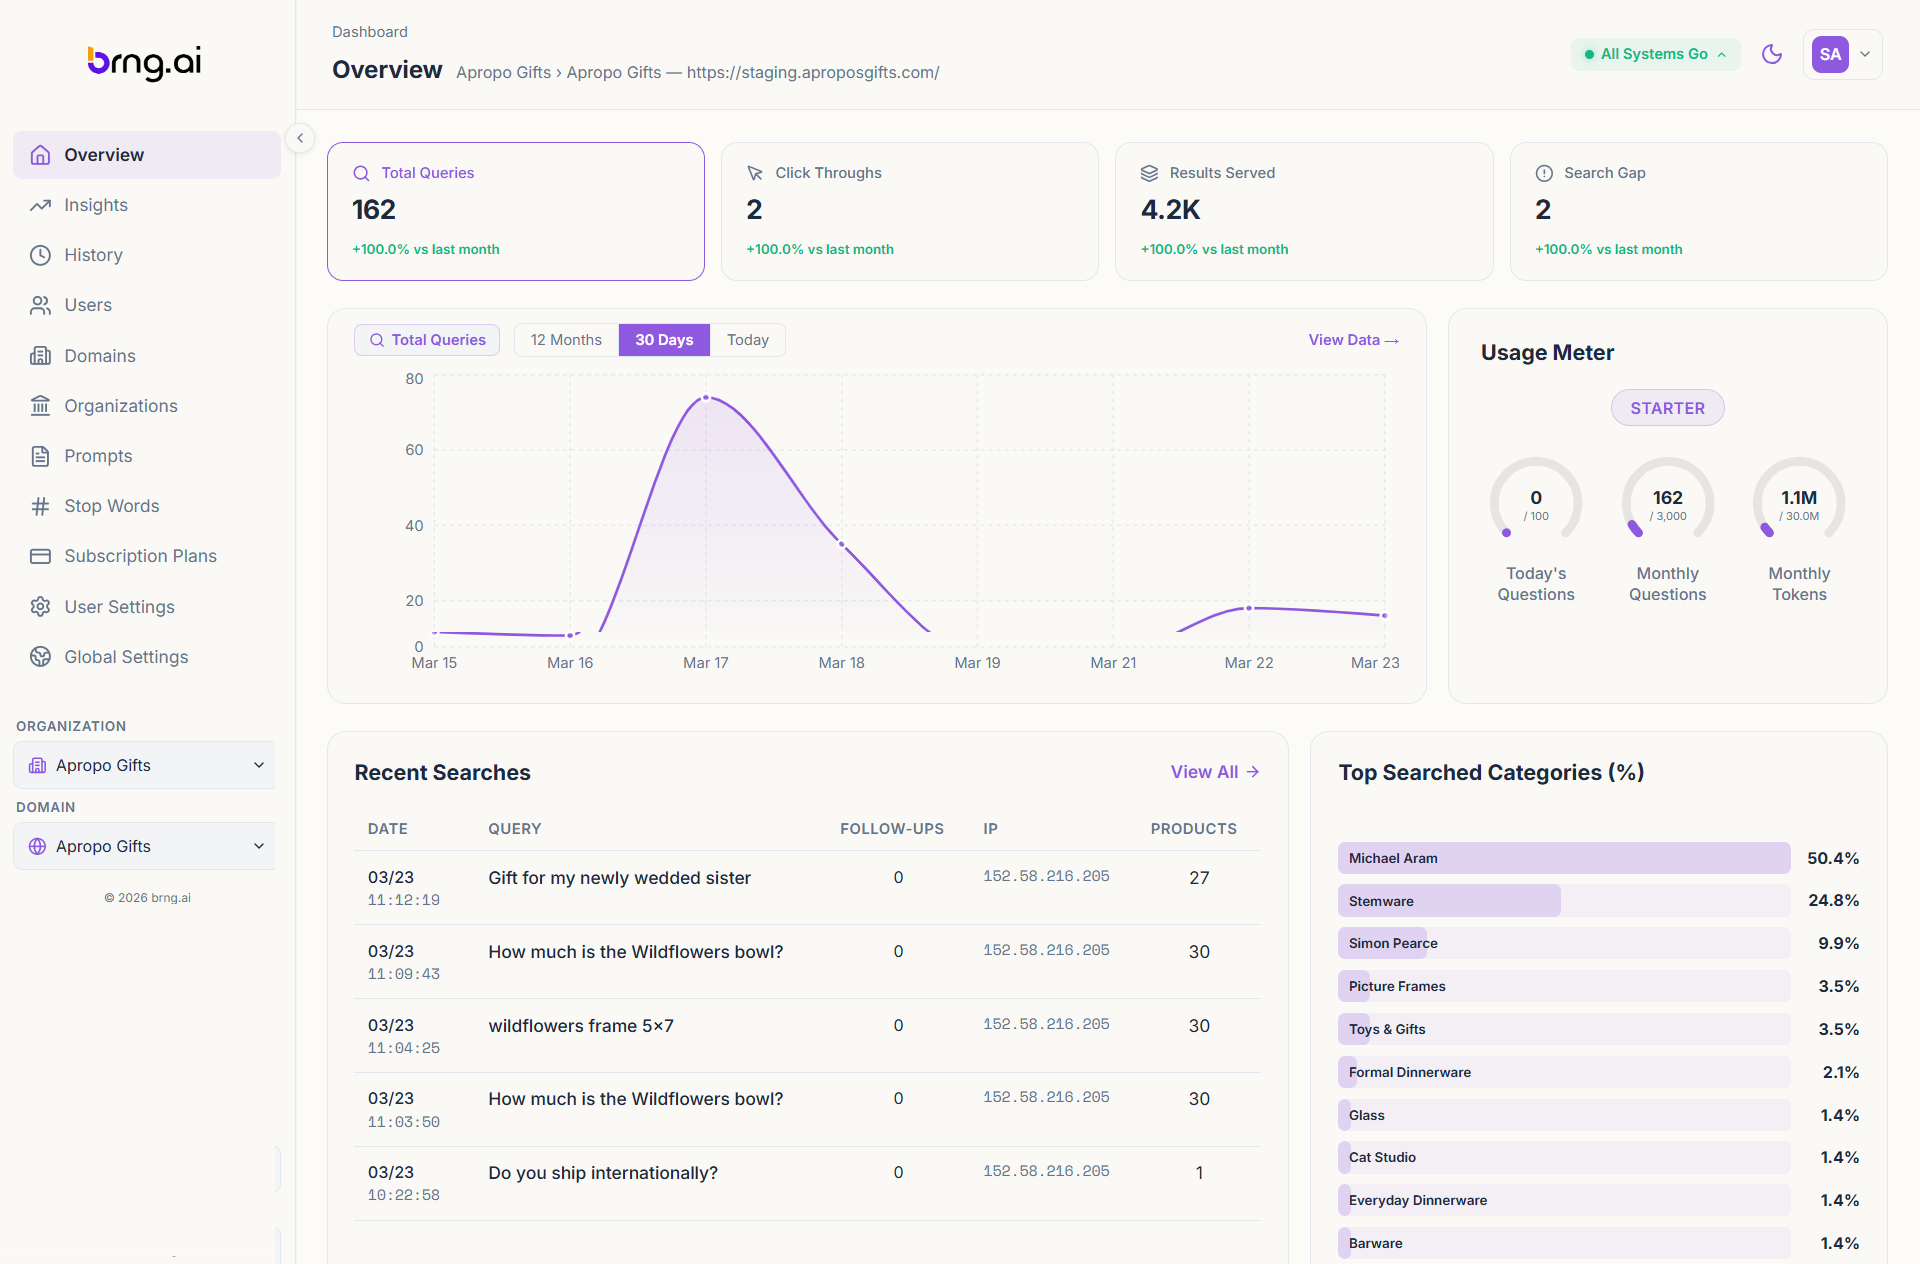Collapse the sidebar with arrow button
Viewport: 1920px width, 1264px height.
(x=300, y=138)
